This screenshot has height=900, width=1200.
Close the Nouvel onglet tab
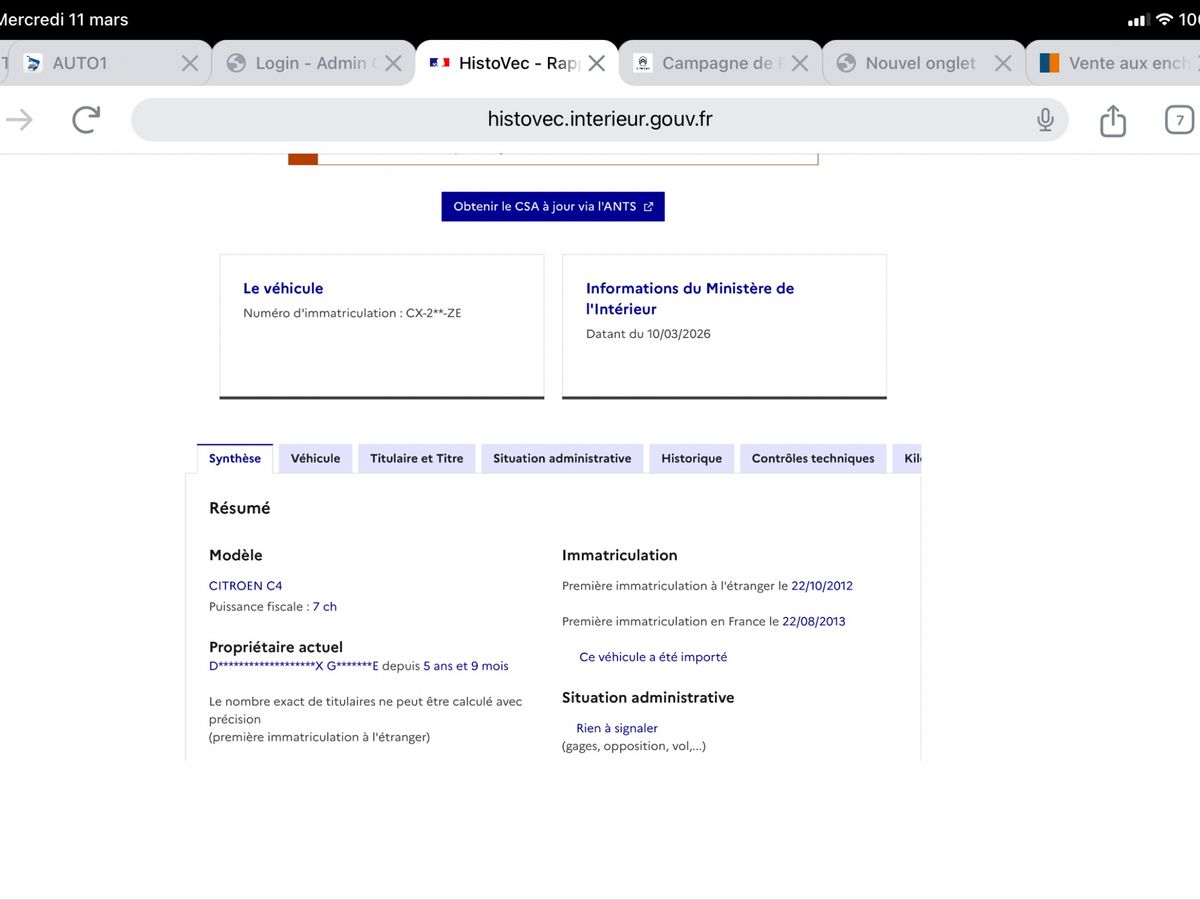point(1003,63)
